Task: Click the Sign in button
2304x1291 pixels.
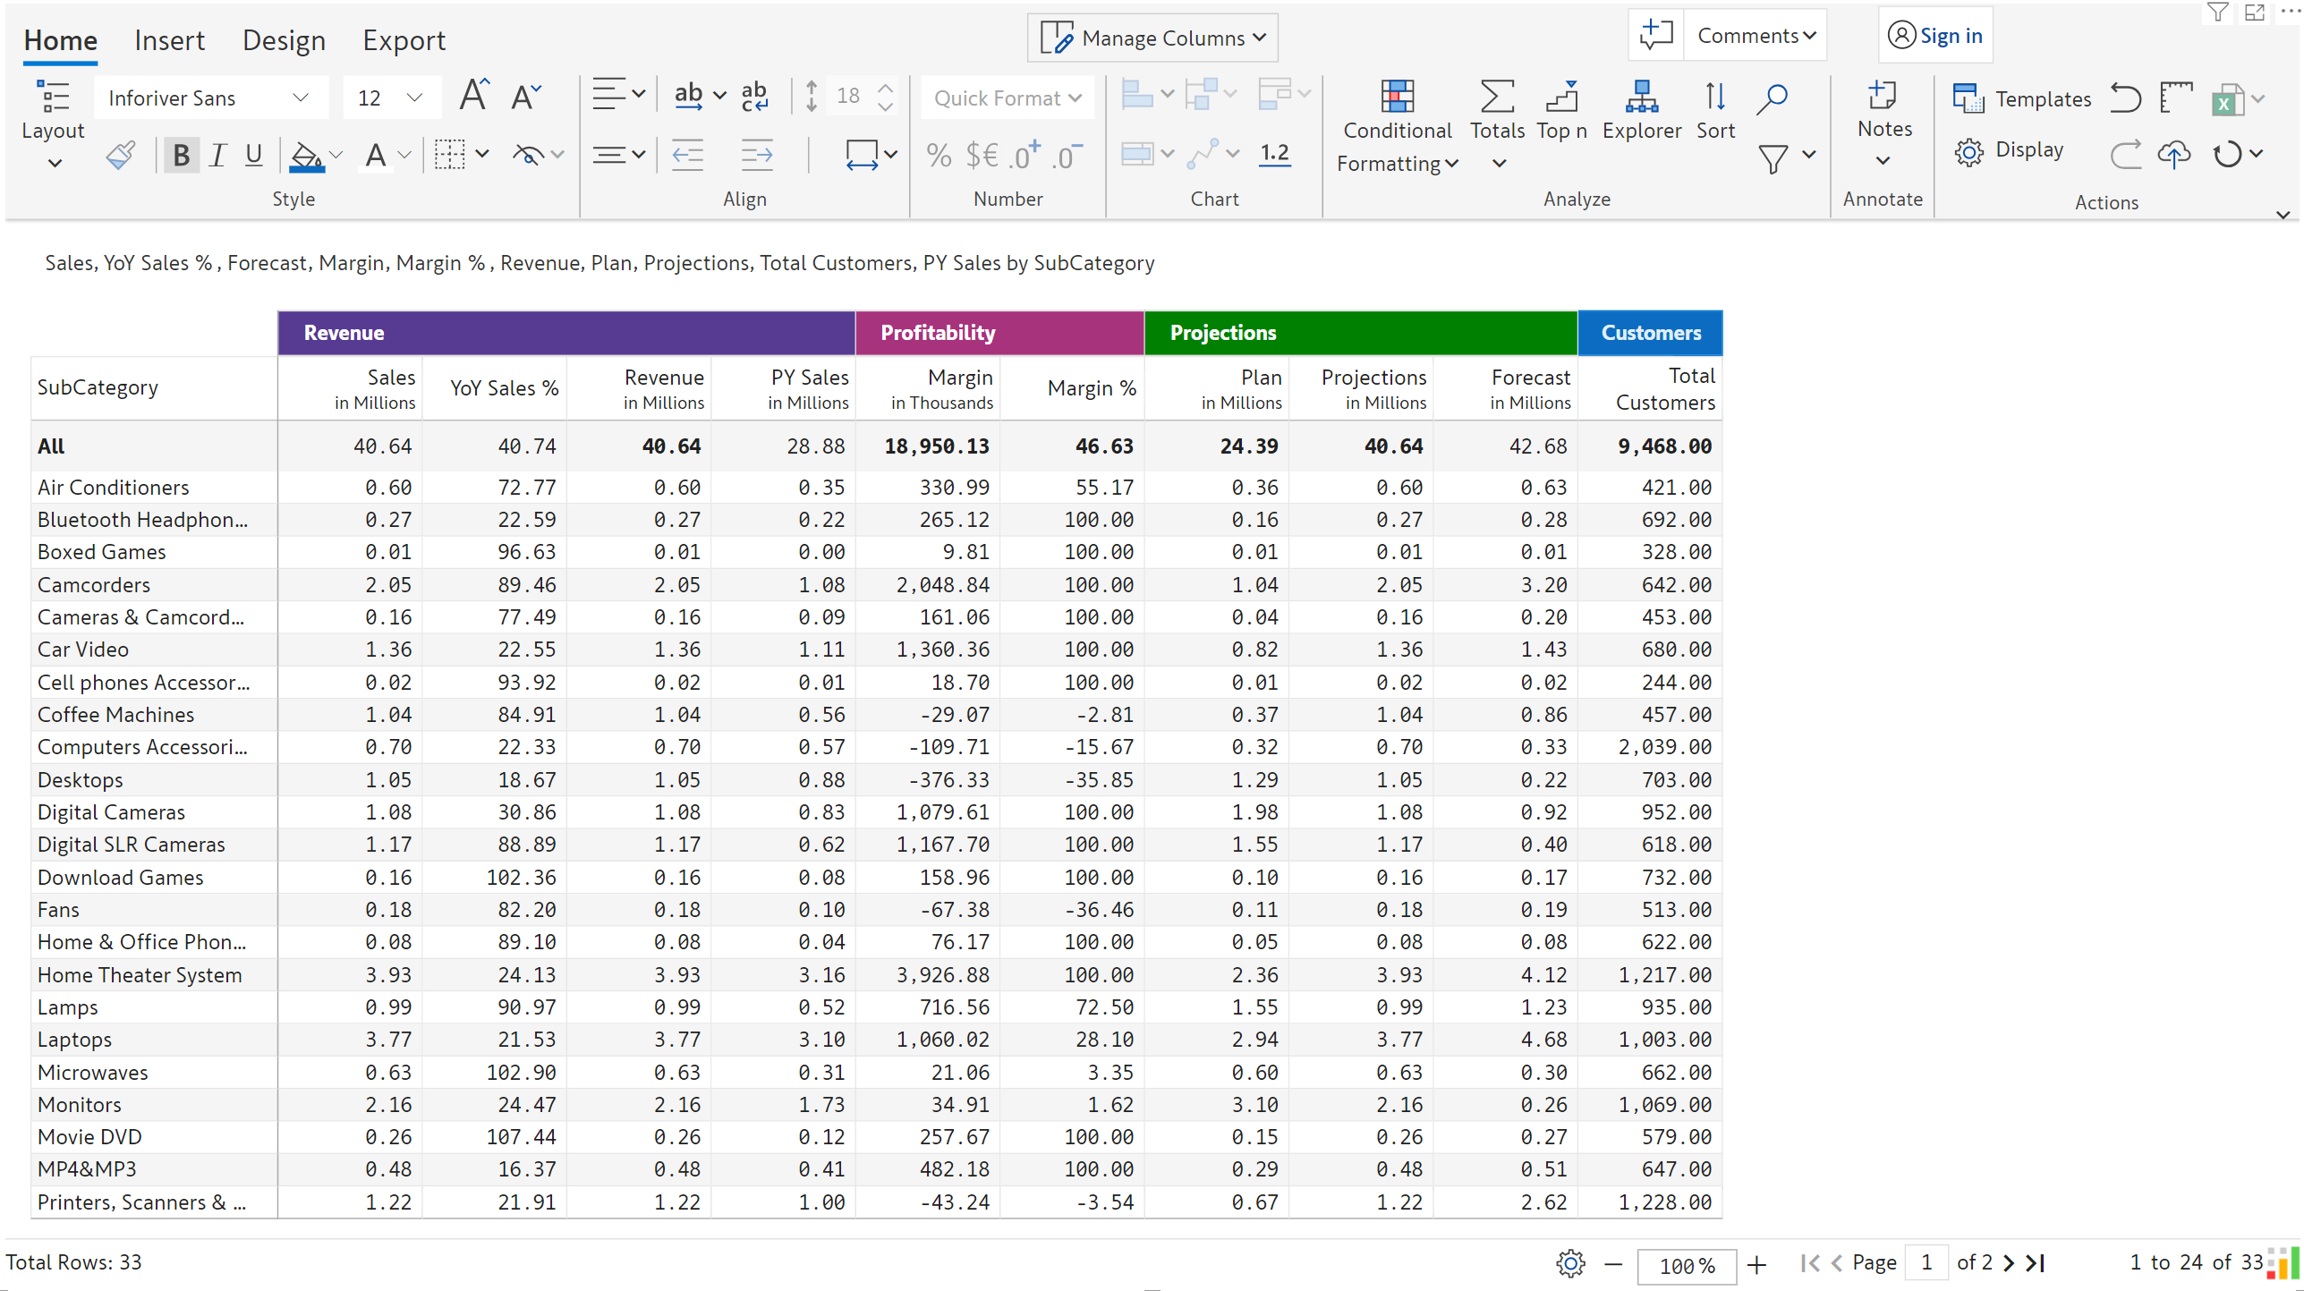Action: [1935, 36]
